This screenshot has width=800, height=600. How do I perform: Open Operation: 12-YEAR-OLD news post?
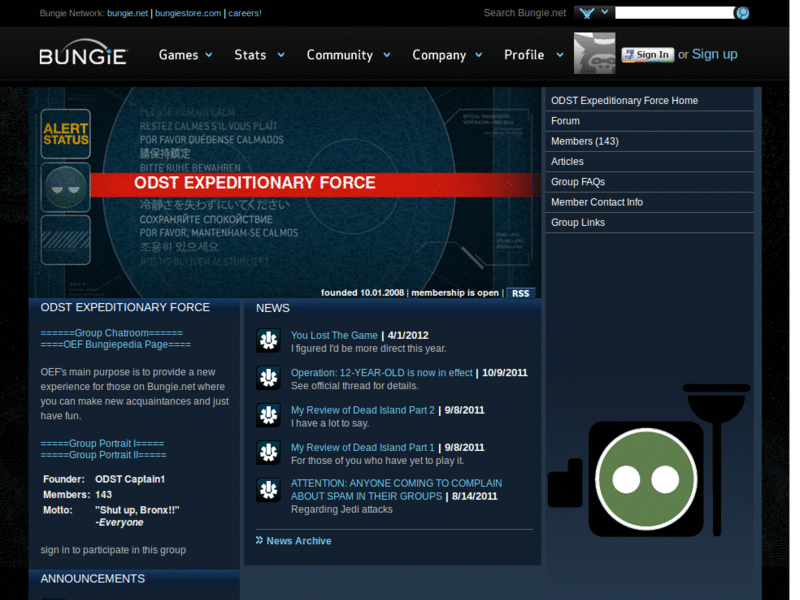pyautogui.click(x=382, y=372)
